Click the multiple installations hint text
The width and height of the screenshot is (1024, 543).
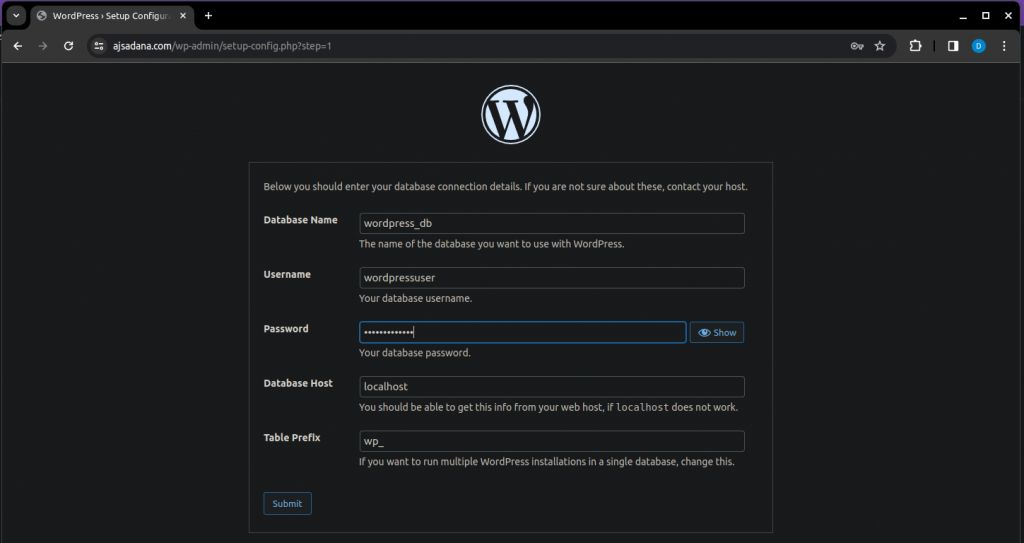[x=547, y=462]
